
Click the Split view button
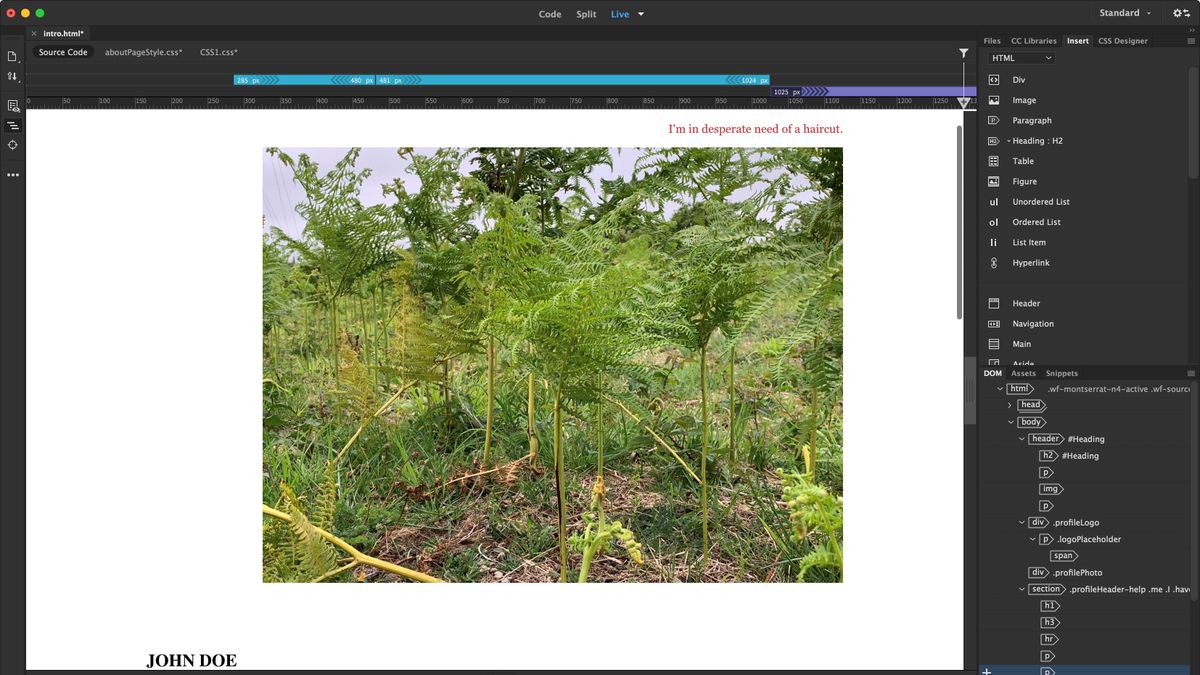[x=586, y=14]
